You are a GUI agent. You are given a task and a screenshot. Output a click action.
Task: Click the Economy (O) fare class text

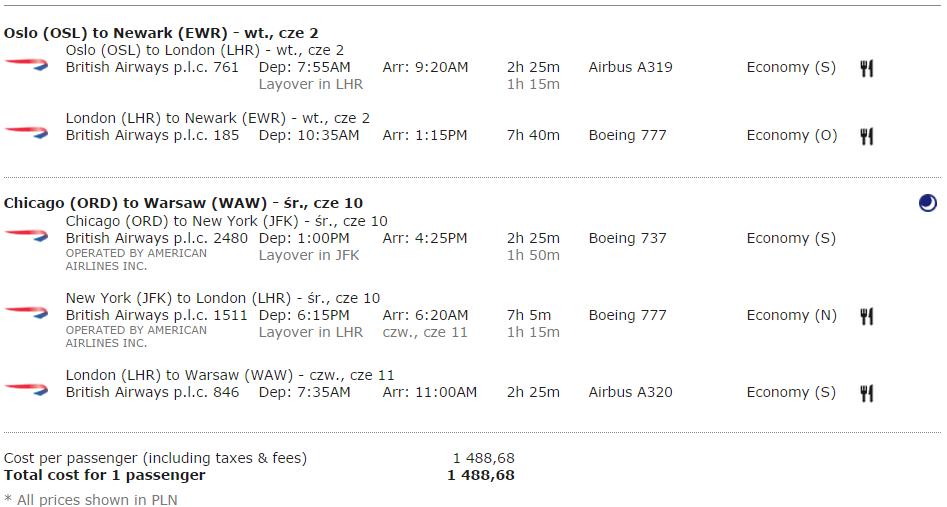[792, 135]
